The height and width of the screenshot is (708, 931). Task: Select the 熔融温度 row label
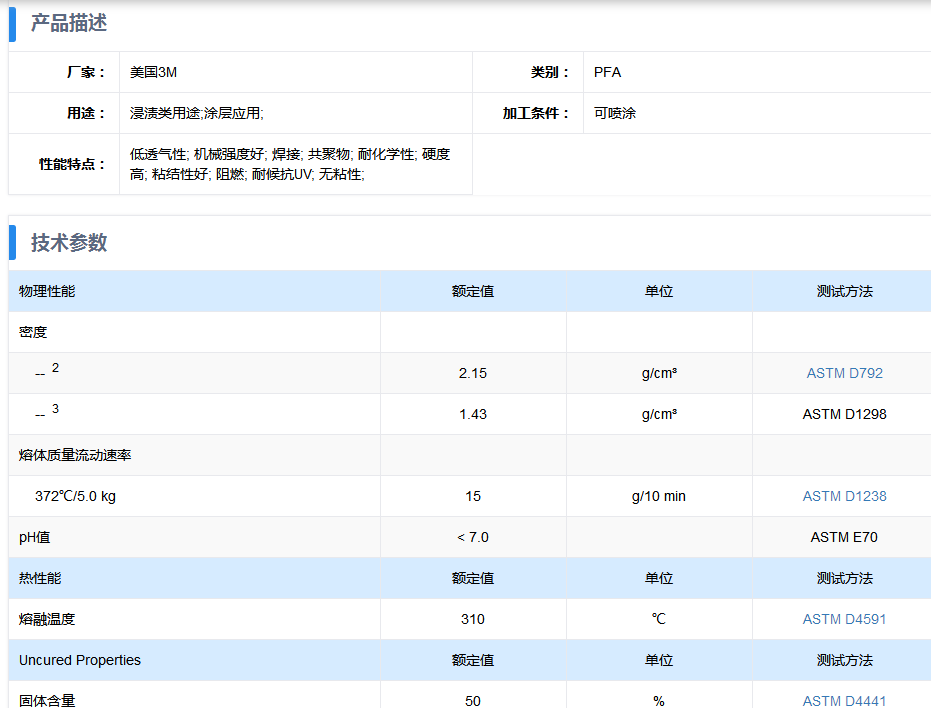click(47, 619)
